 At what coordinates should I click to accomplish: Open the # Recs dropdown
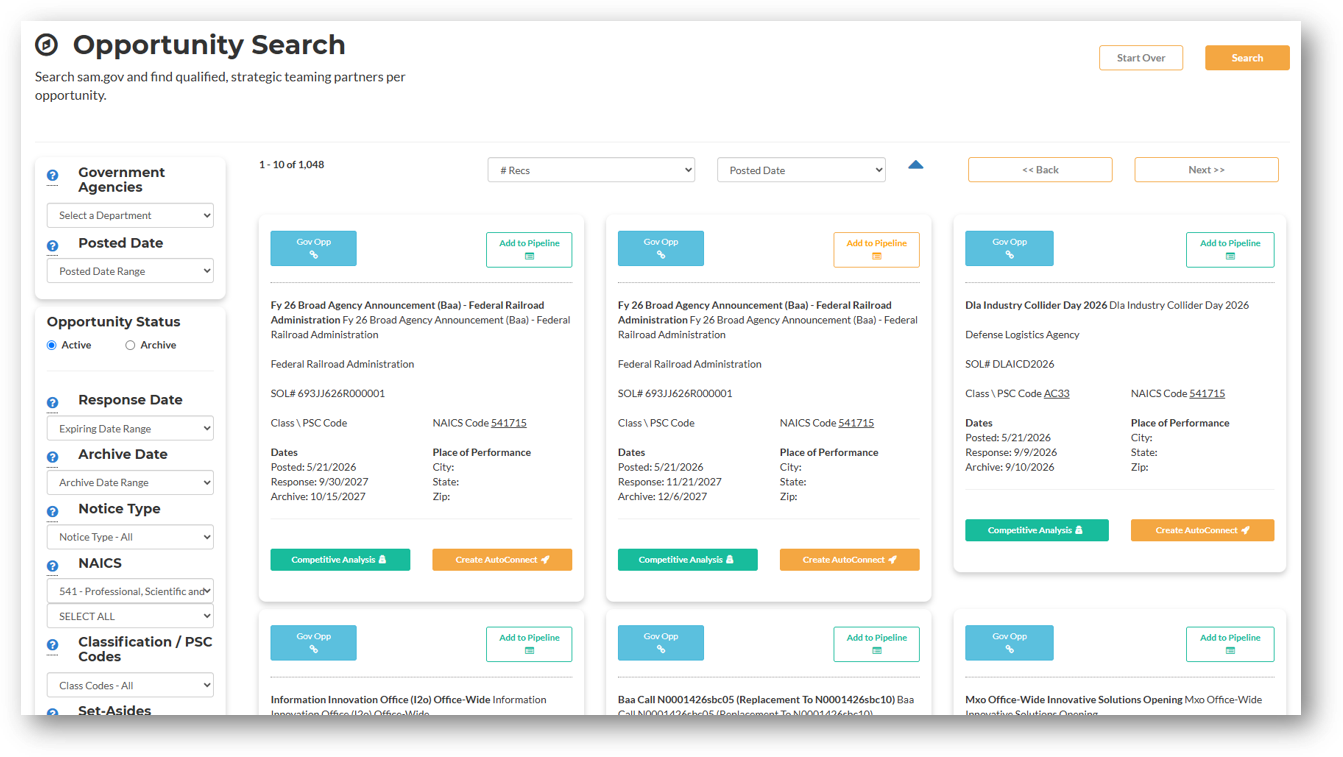click(591, 170)
